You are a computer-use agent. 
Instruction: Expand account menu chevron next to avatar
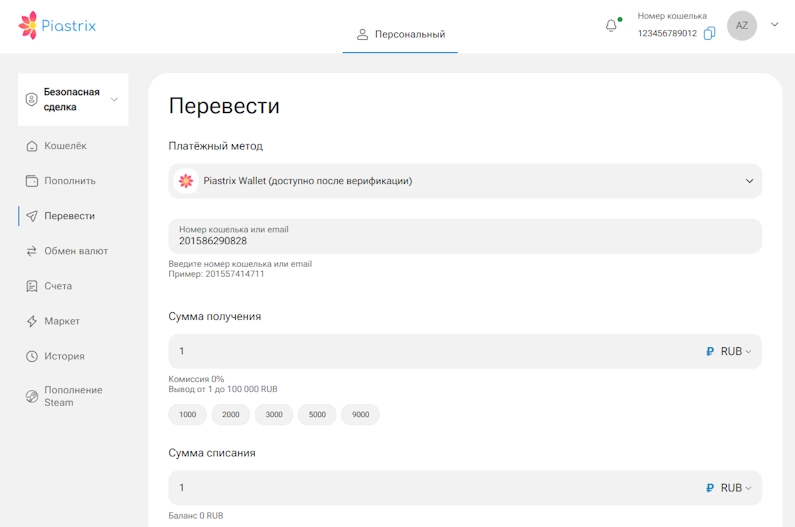coord(774,26)
